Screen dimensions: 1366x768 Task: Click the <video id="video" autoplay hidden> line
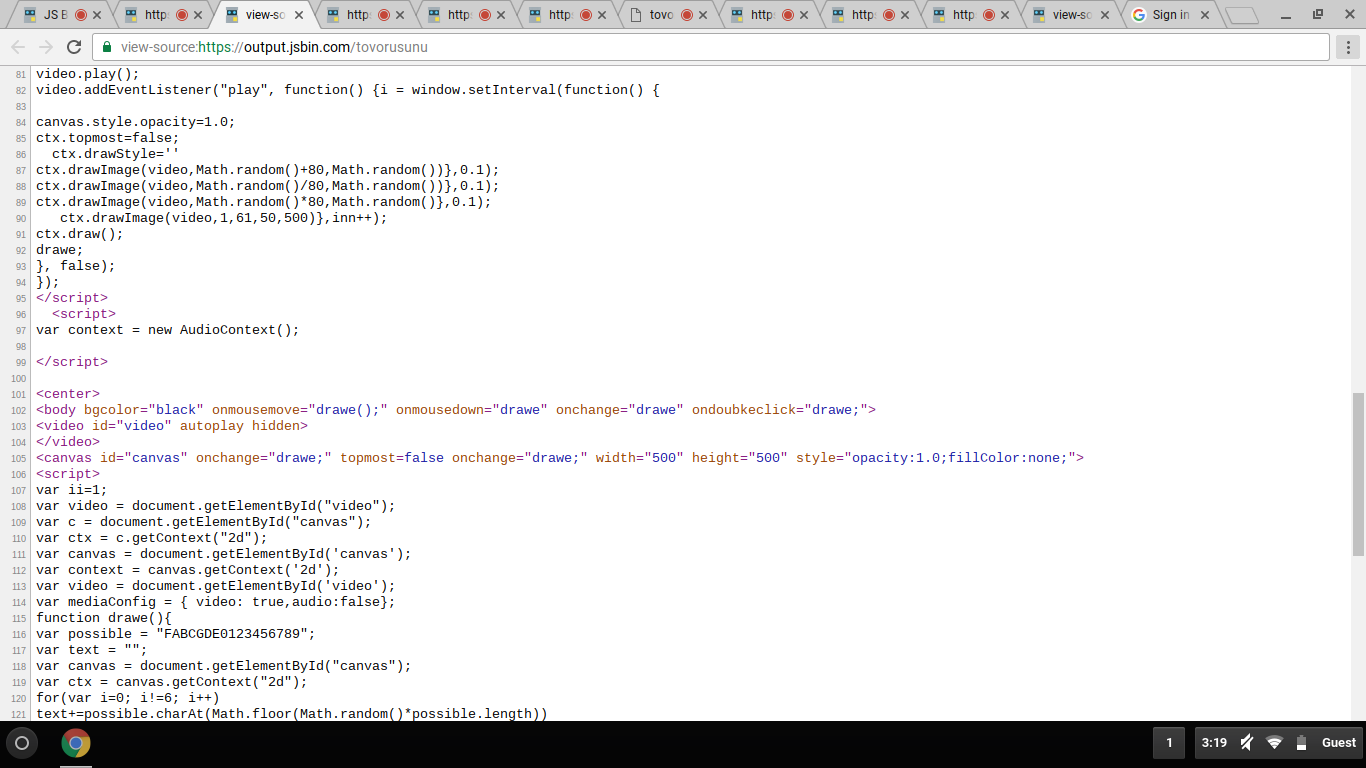coord(172,426)
